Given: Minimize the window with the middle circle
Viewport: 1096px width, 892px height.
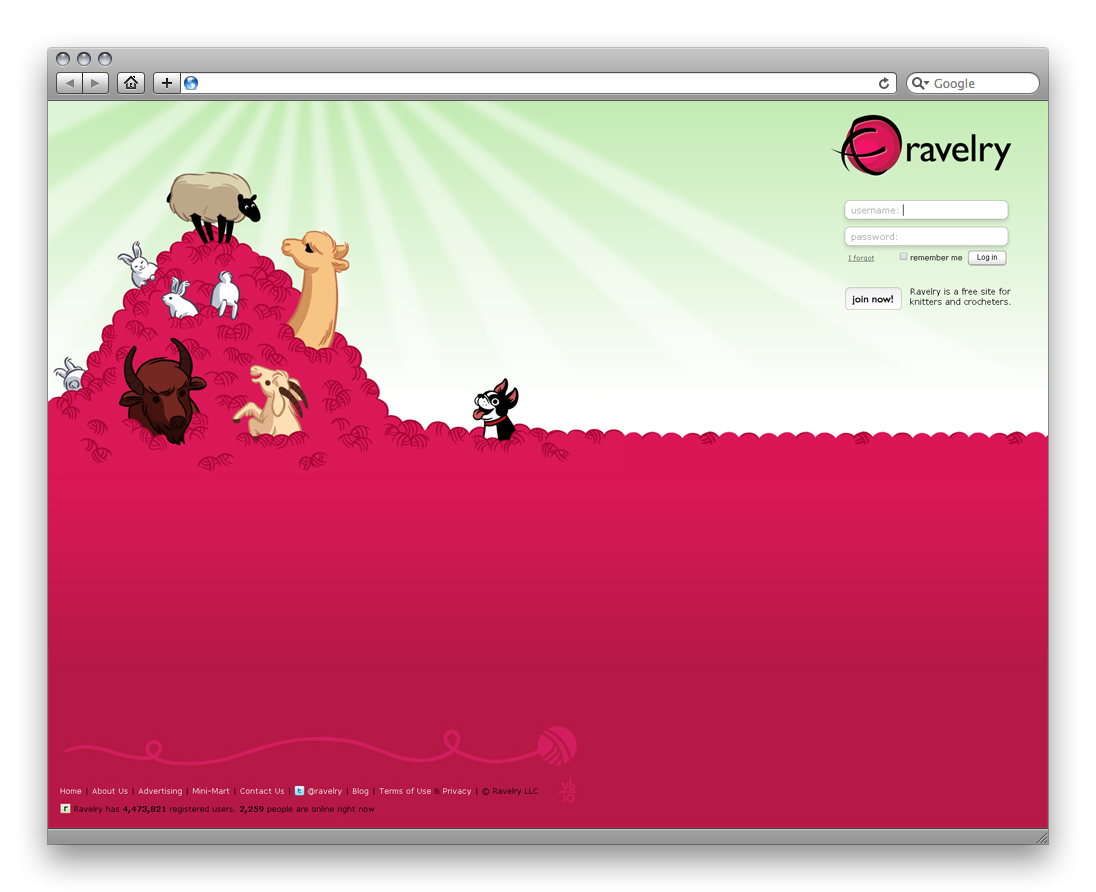Looking at the screenshot, I should click(84, 59).
